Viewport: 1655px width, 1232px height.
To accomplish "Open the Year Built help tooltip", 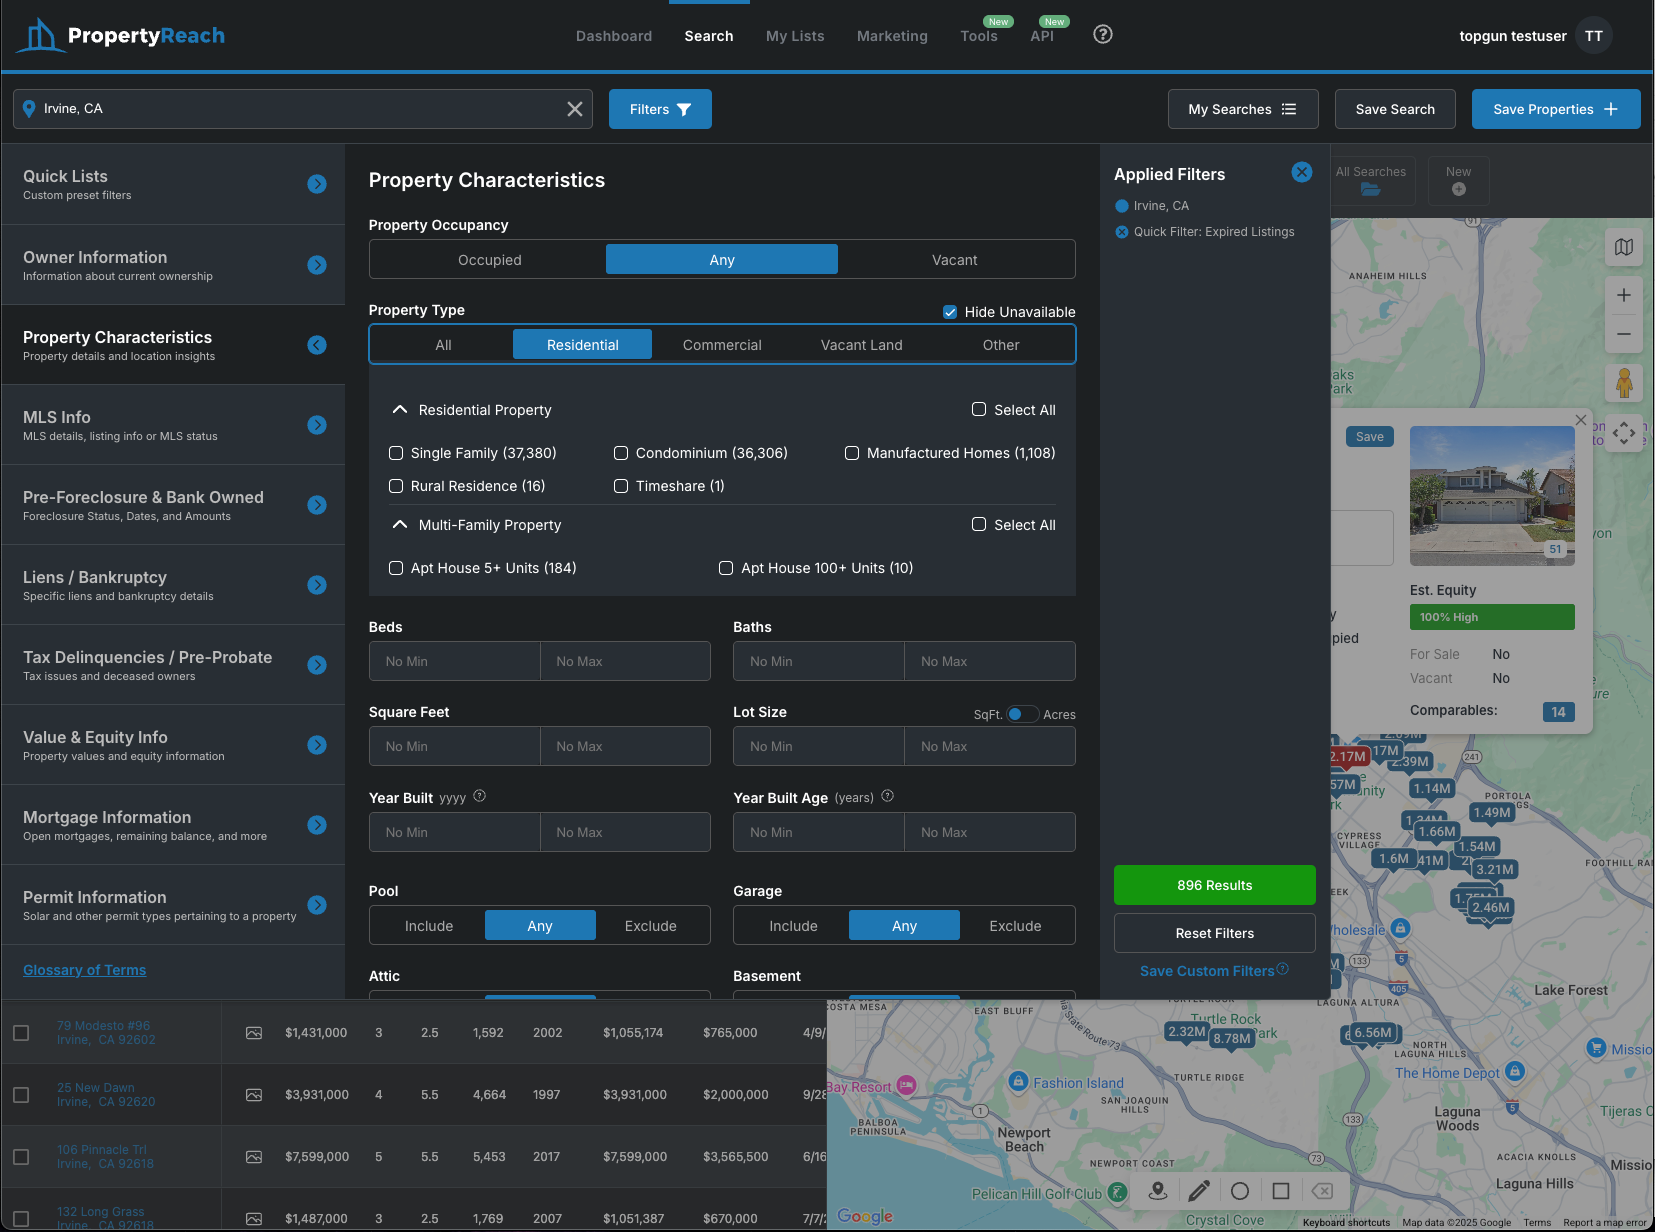I will tap(480, 796).
